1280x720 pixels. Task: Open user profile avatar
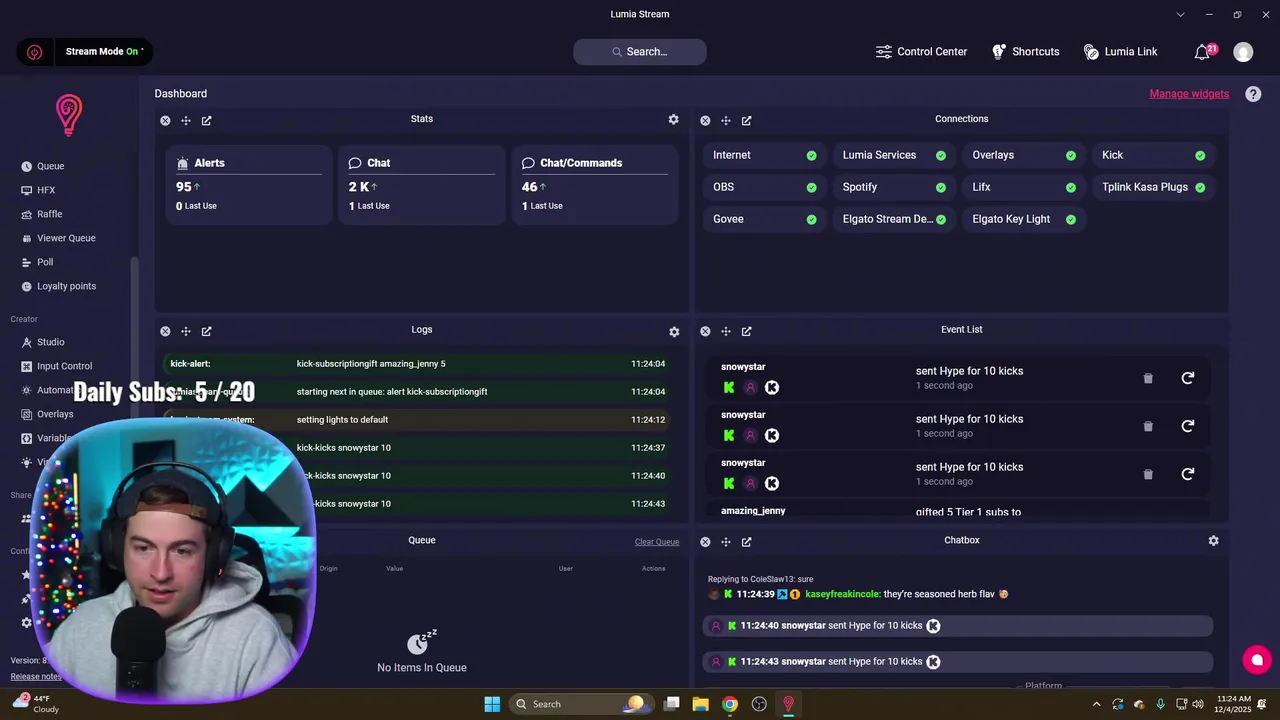(1243, 52)
